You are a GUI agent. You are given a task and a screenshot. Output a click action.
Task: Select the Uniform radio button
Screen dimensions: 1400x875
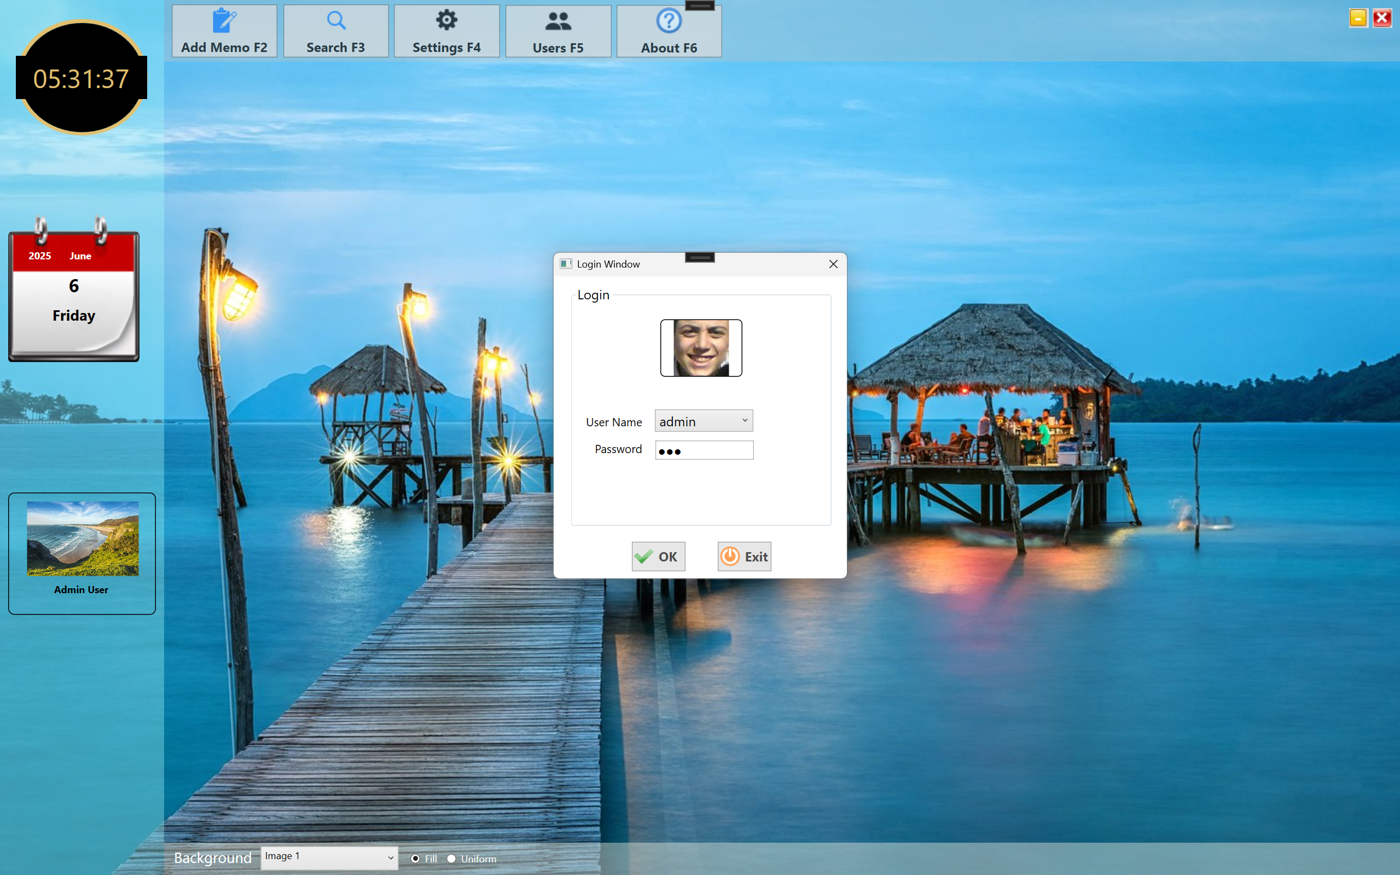point(452,859)
